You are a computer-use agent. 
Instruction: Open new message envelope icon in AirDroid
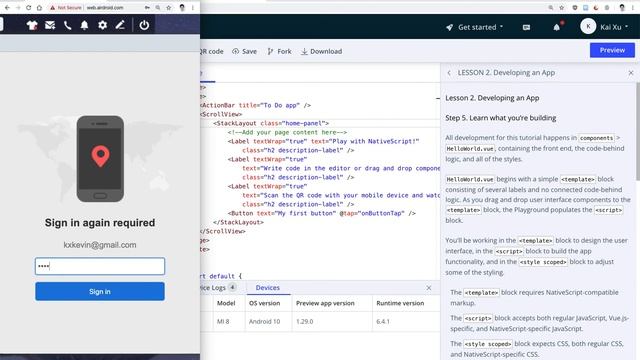(50, 25)
